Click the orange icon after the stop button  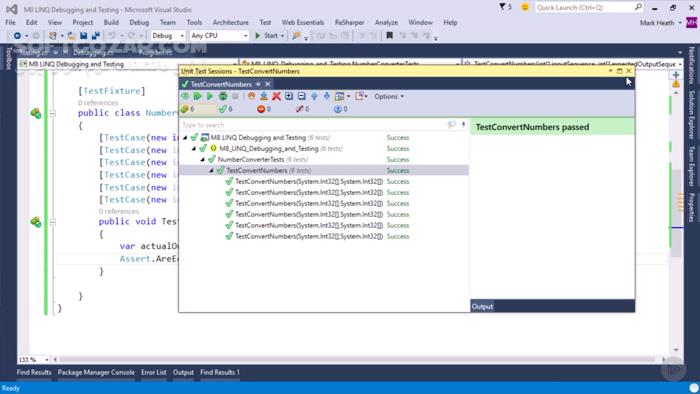coord(251,96)
